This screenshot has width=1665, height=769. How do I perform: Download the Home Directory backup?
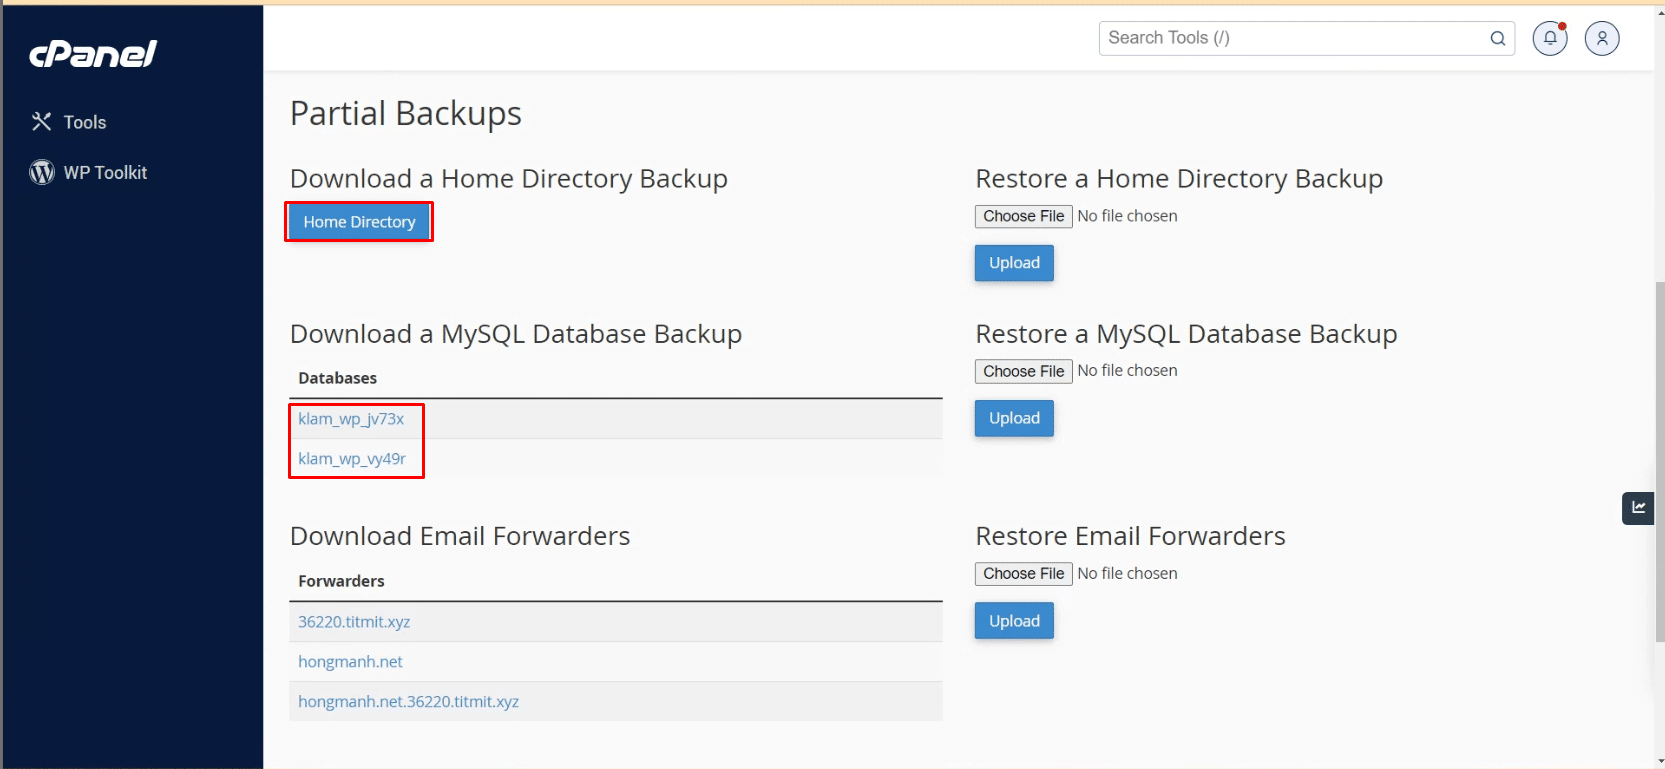pos(359,222)
